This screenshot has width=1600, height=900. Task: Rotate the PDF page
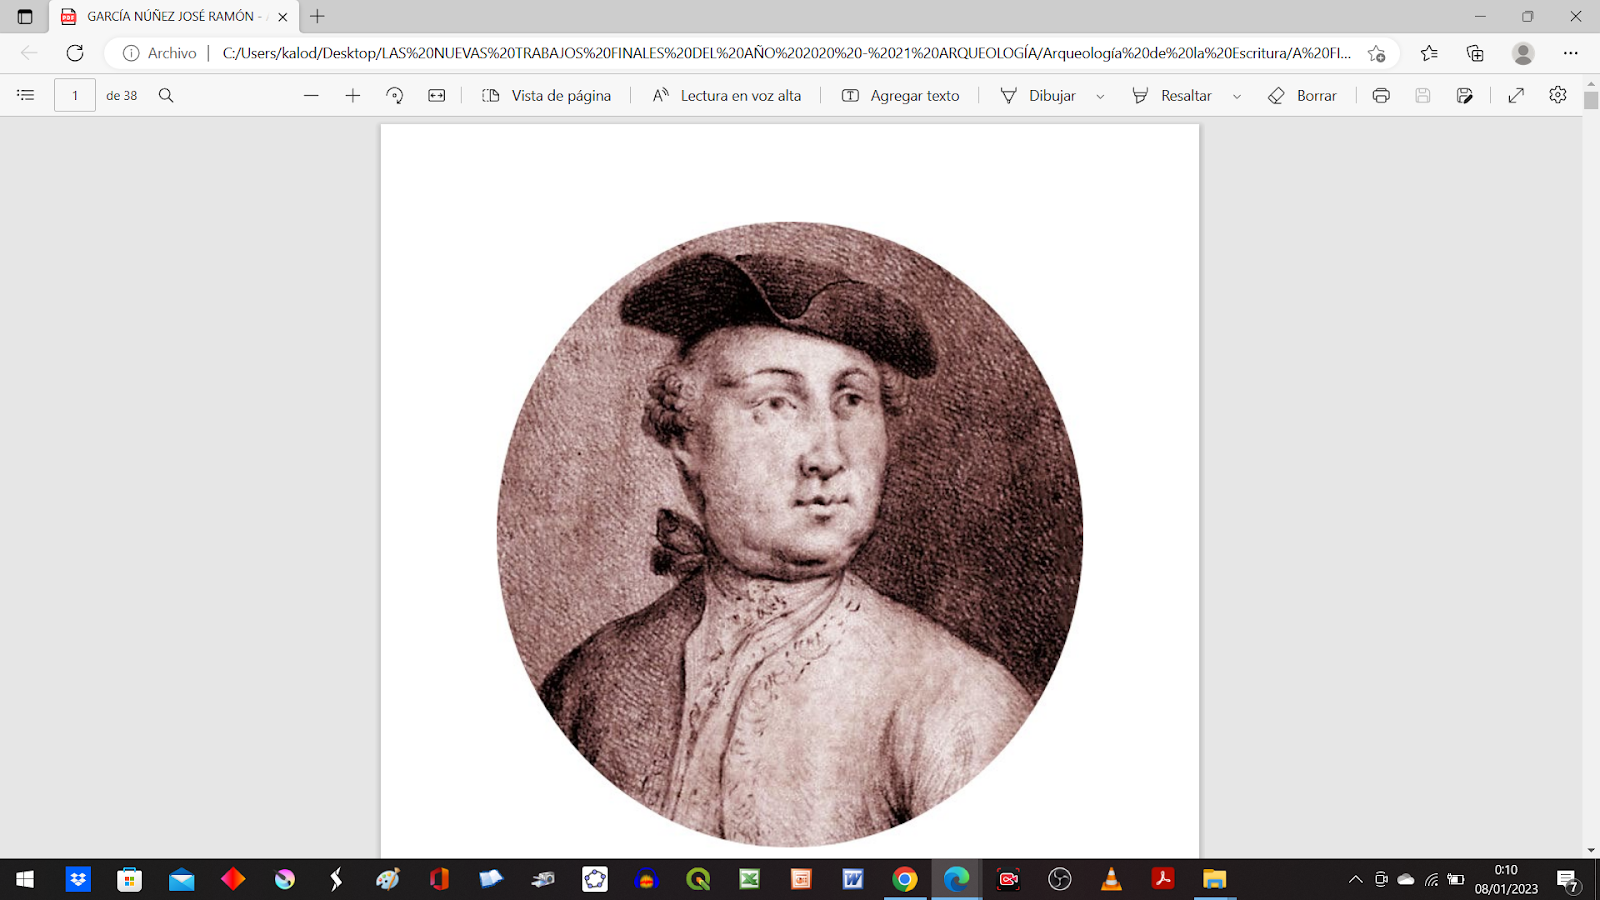coord(395,95)
